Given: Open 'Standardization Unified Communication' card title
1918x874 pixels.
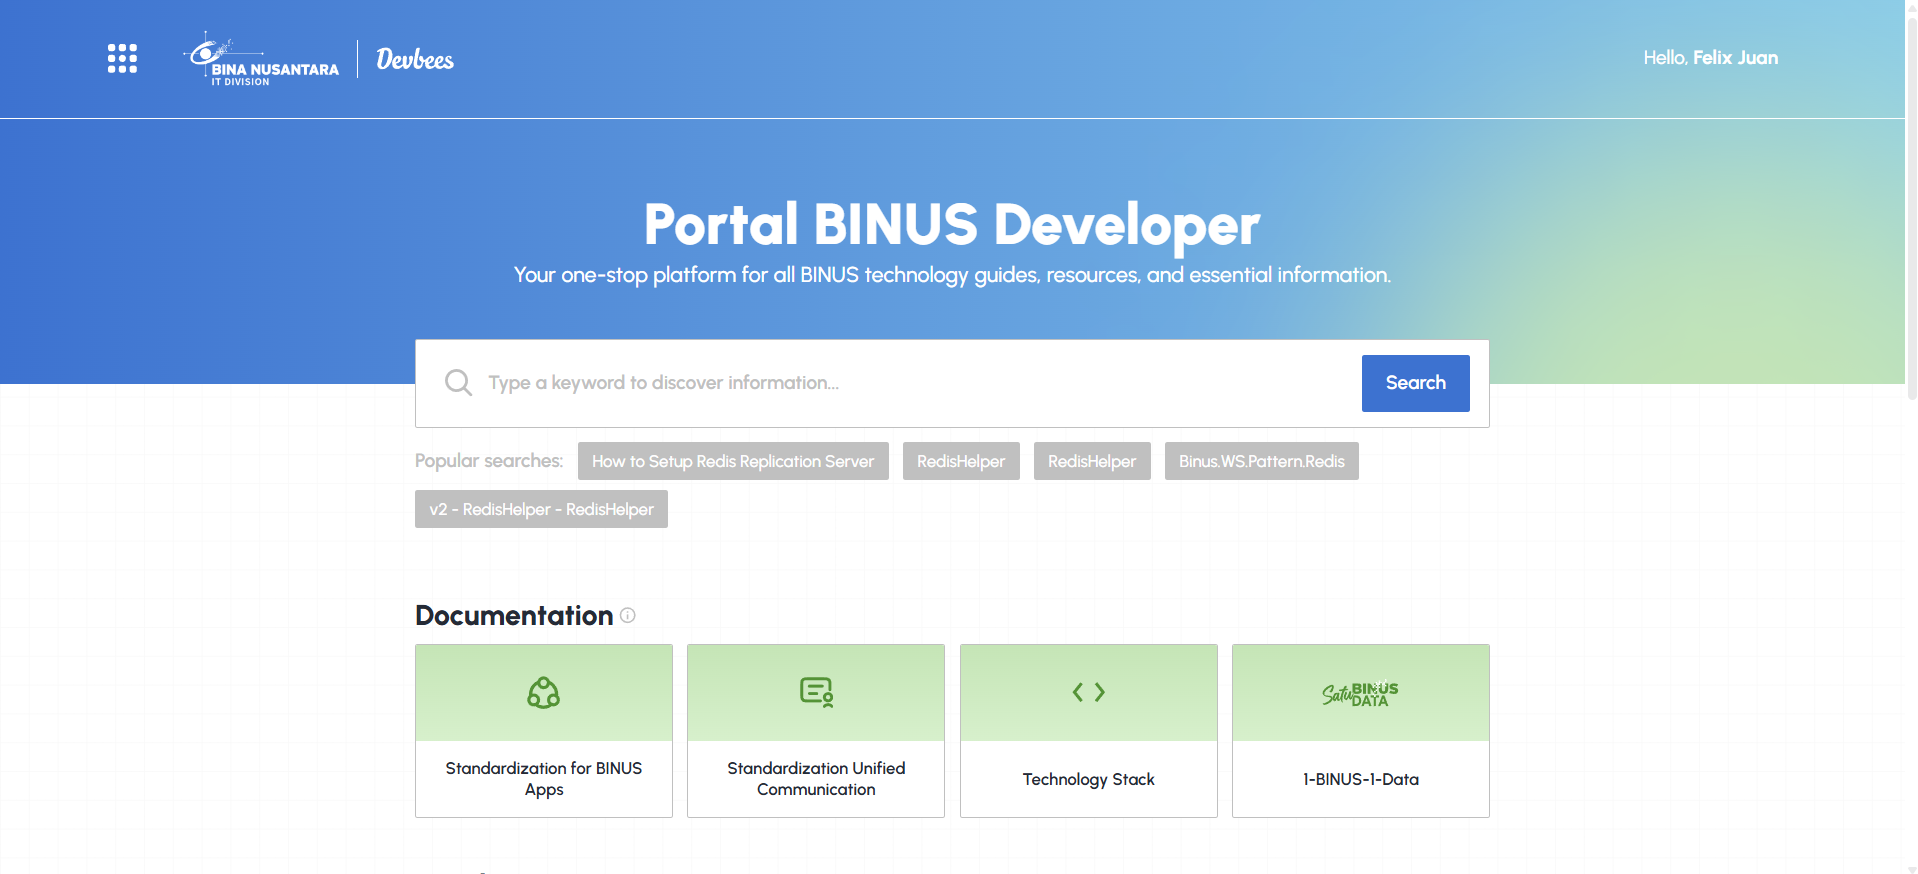Looking at the screenshot, I should 816,779.
